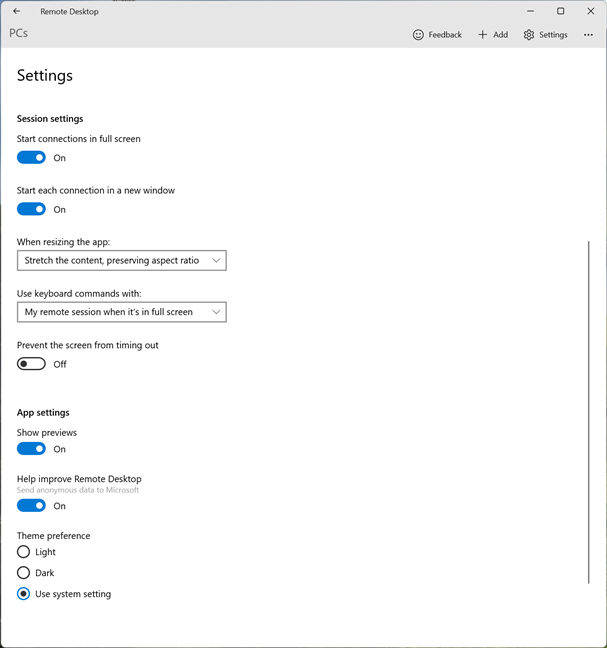Turn off Help improve Remote Desktop
Screen dimensions: 607x648
(x=32, y=506)
